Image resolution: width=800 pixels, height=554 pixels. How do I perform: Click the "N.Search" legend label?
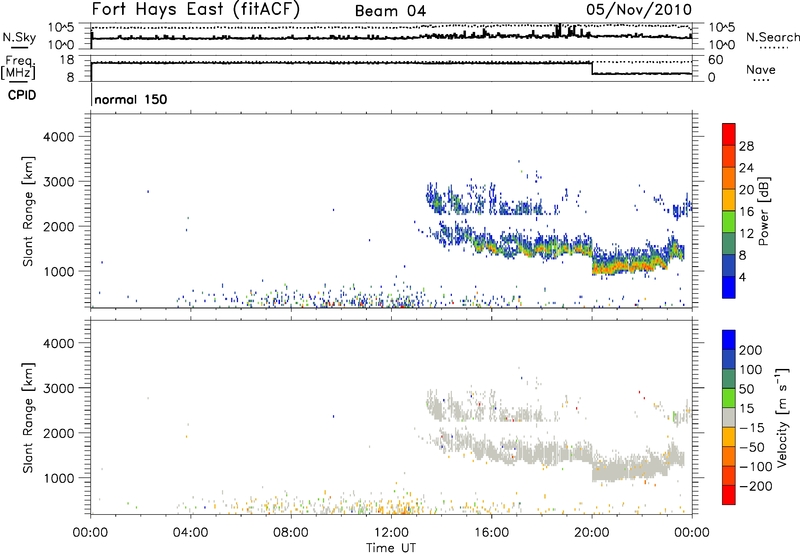tap(772, 37)
